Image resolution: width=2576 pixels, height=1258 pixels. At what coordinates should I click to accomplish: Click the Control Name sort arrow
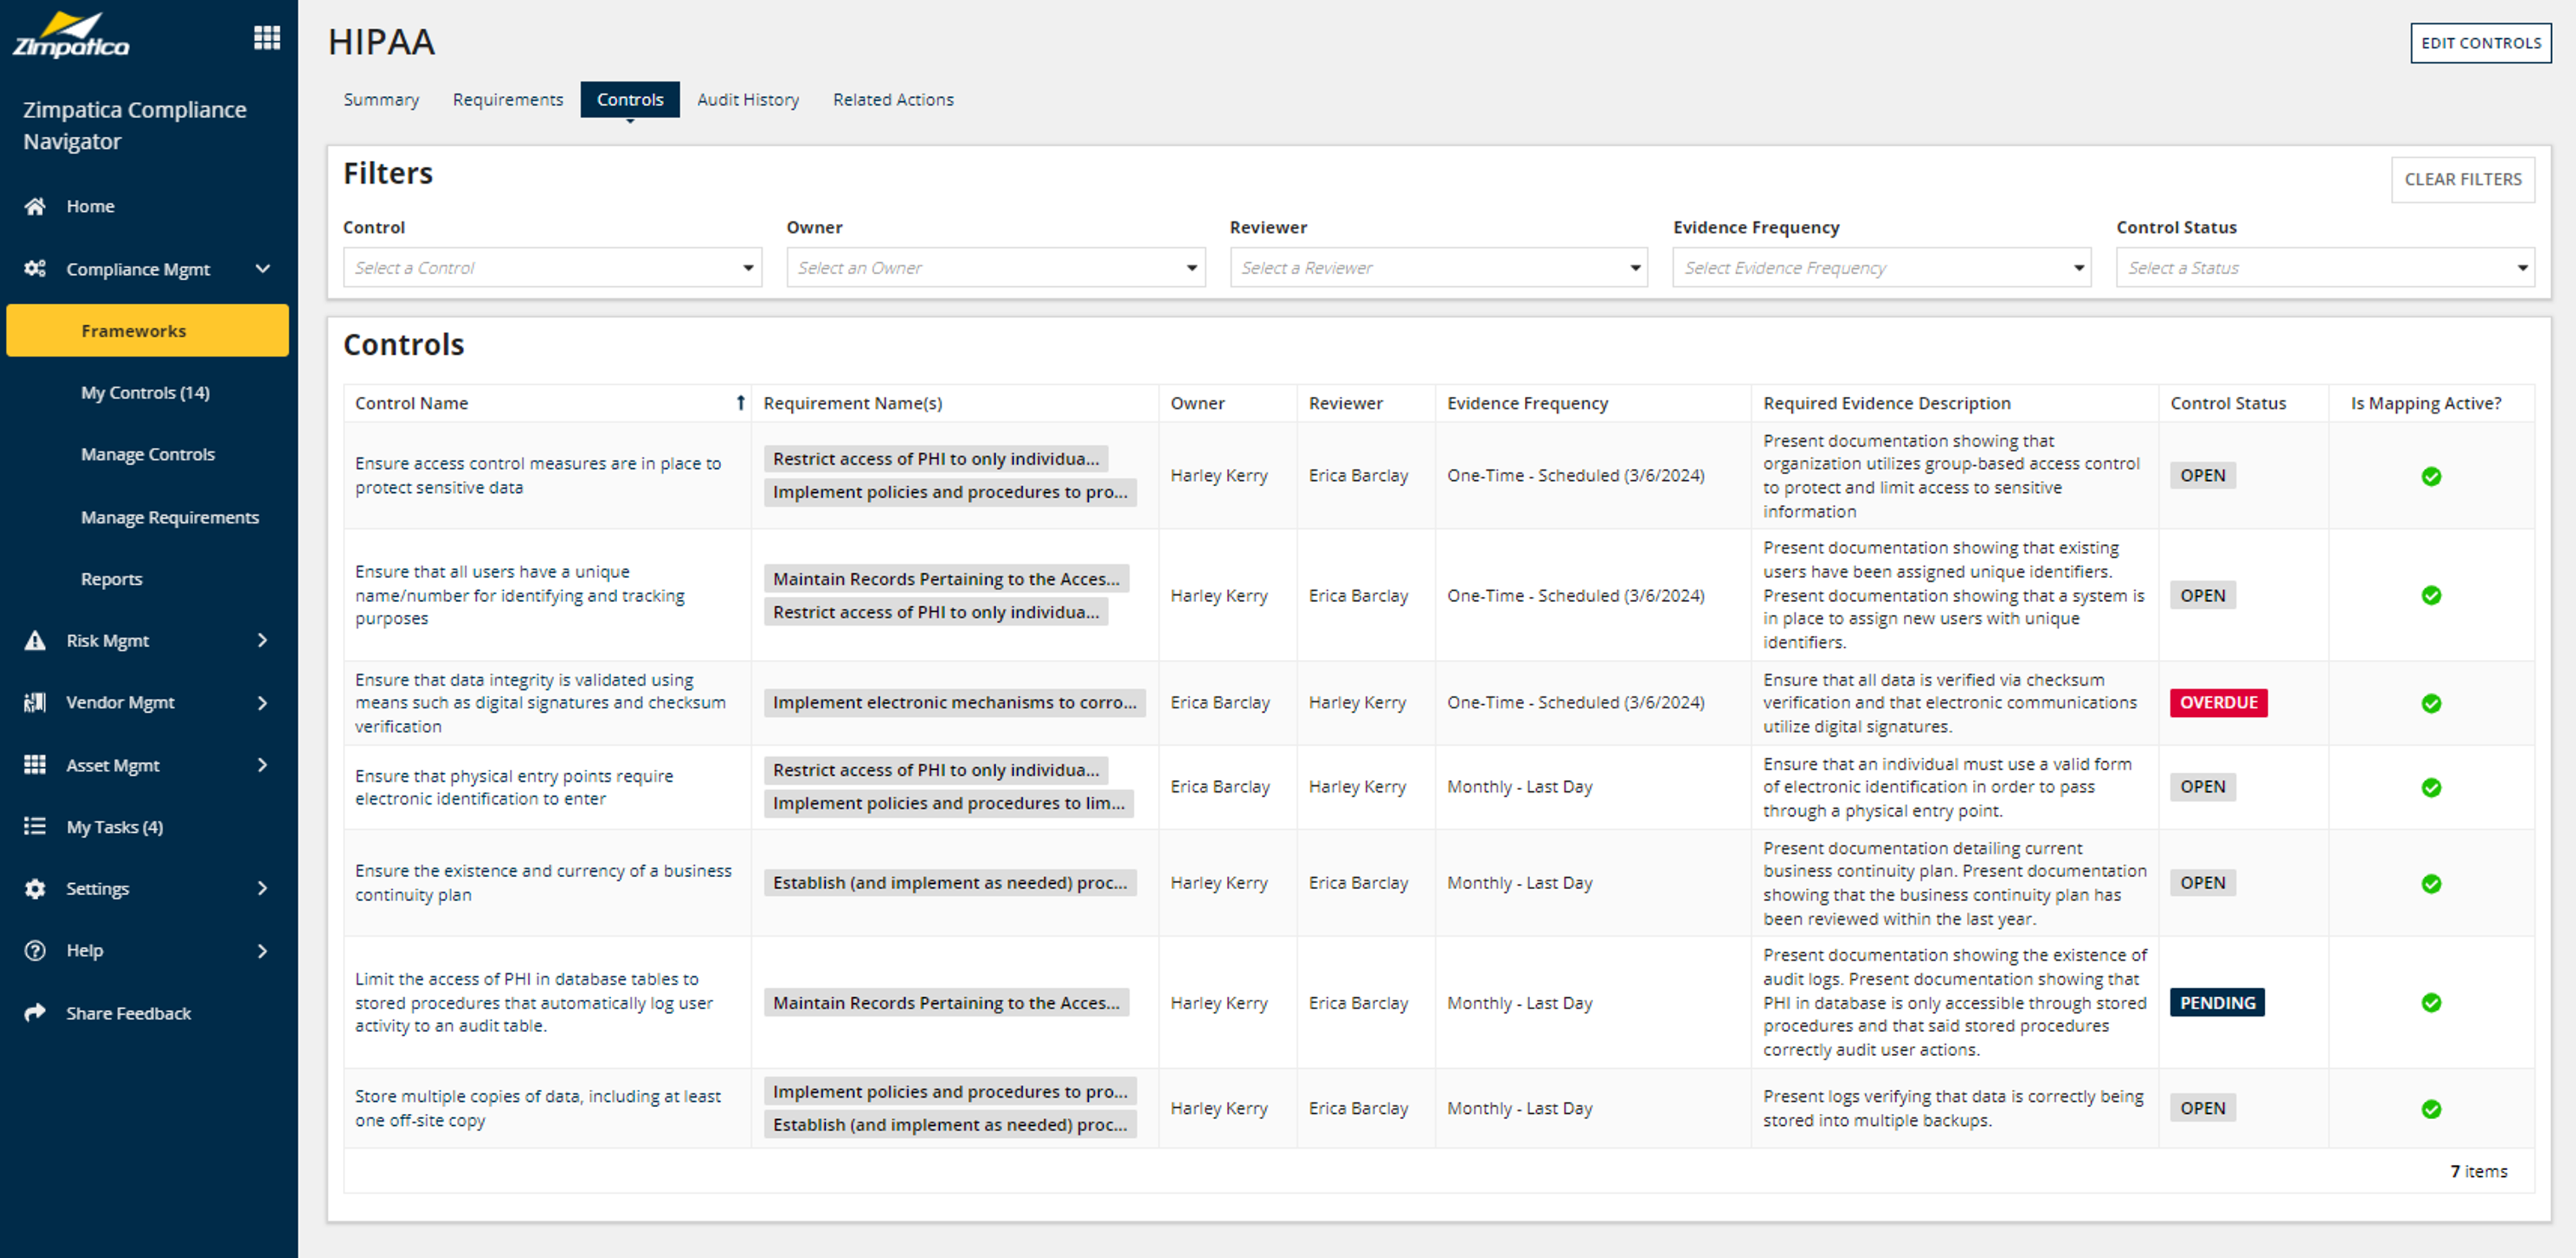pos(740,403)
